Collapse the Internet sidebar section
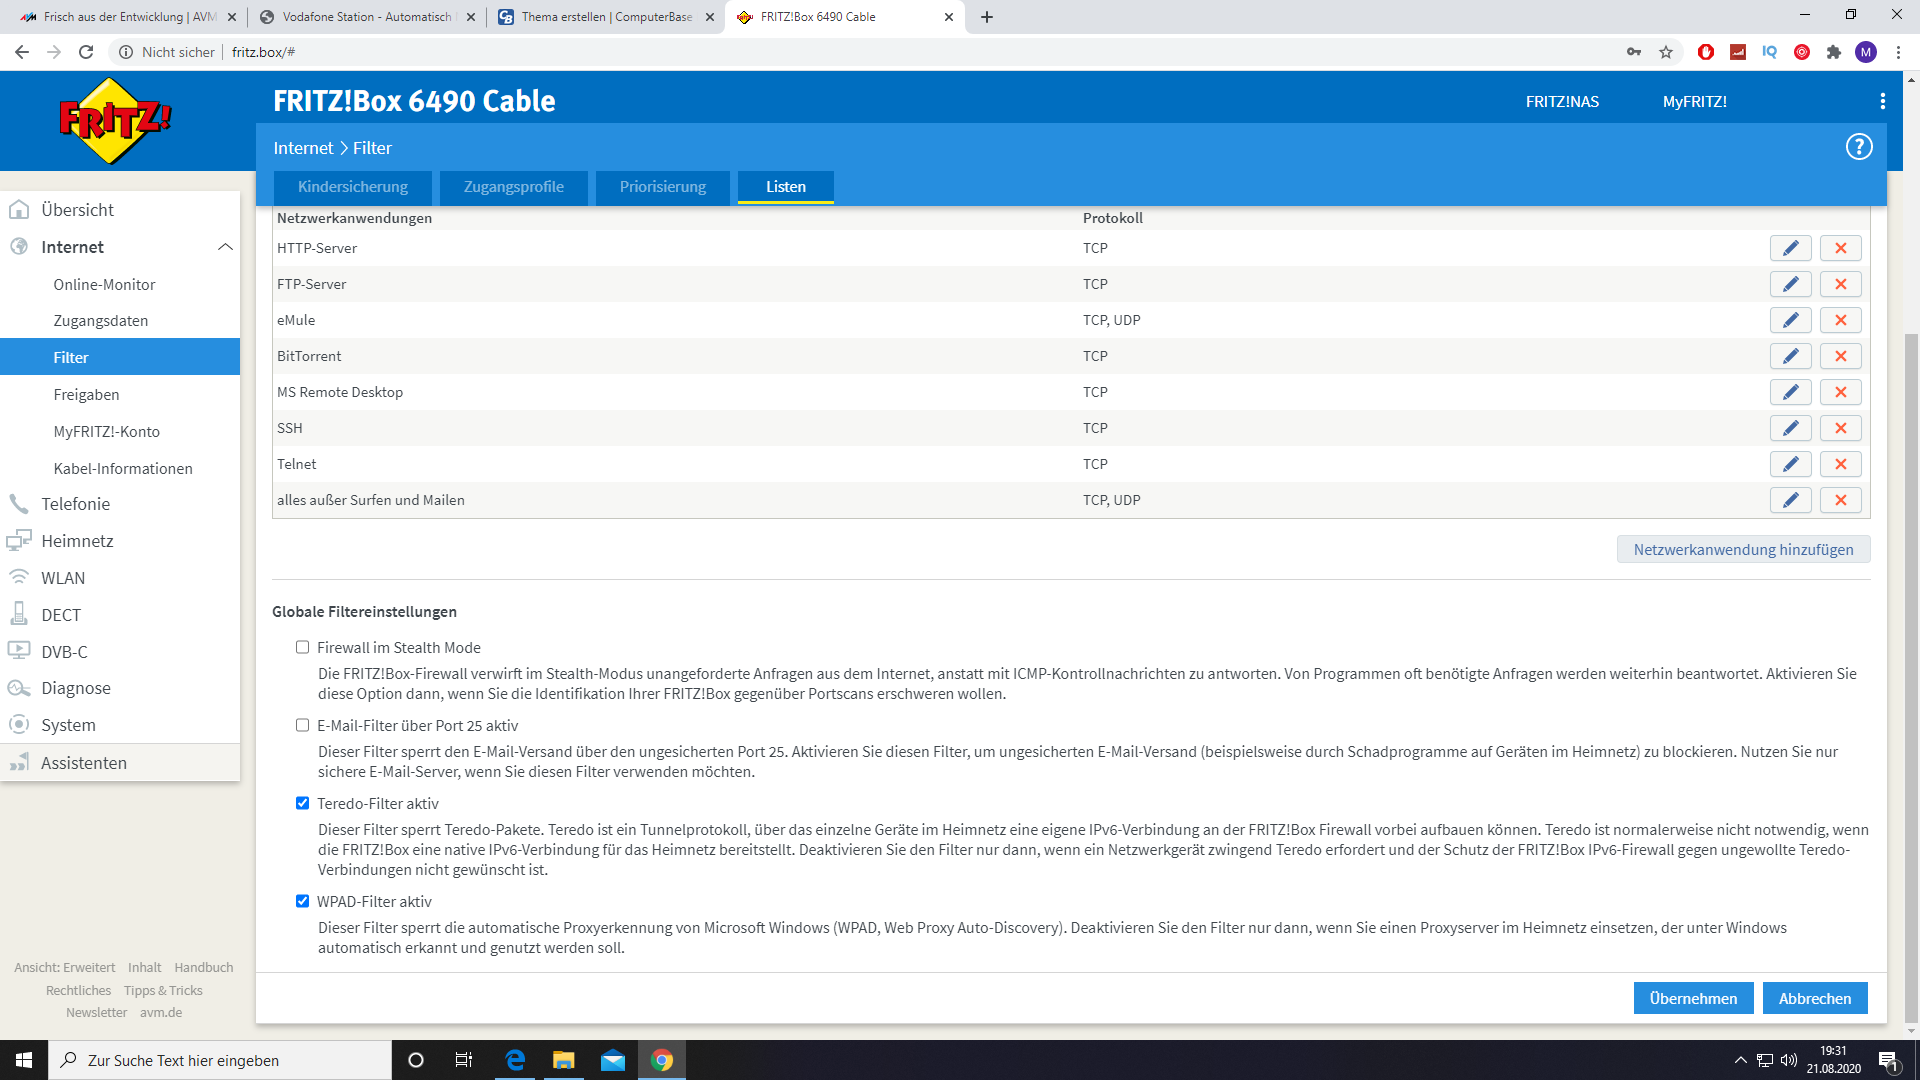 point(225,247)
